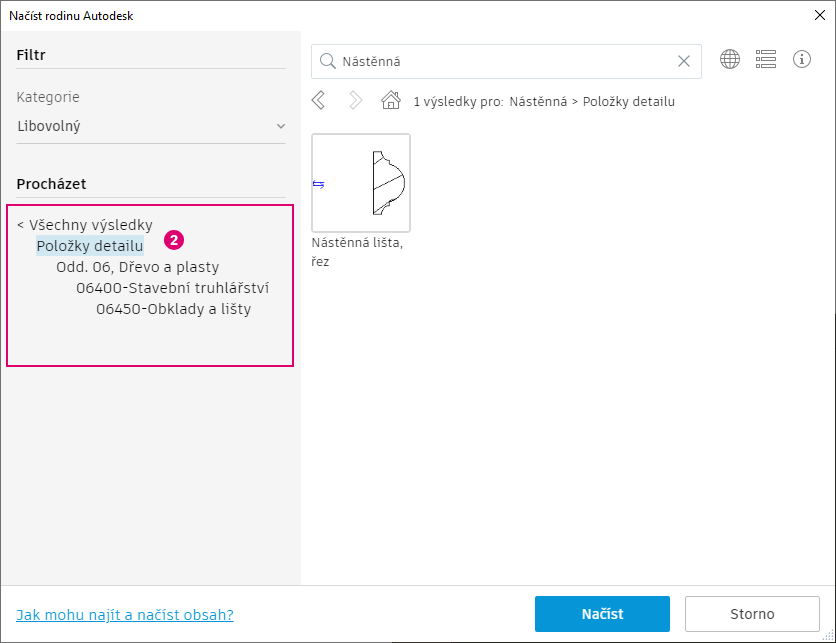Select 06450-Obklady a lišty

[173, 309]
